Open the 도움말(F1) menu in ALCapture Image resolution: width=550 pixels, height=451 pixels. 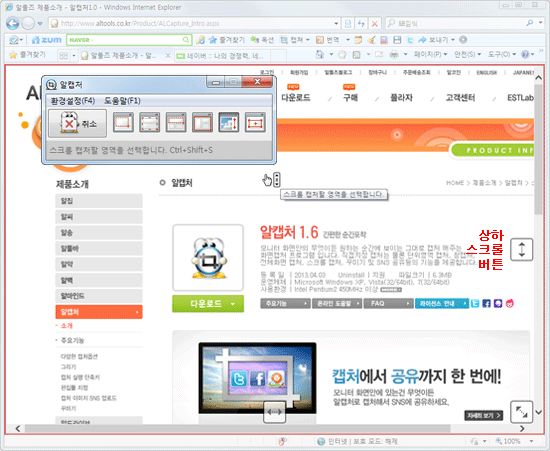[122, 101]
